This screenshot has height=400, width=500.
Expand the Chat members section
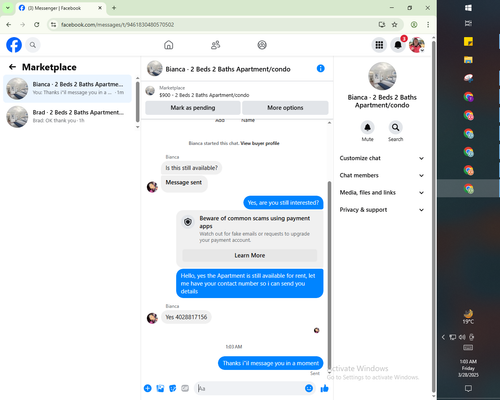coord(382,175)
